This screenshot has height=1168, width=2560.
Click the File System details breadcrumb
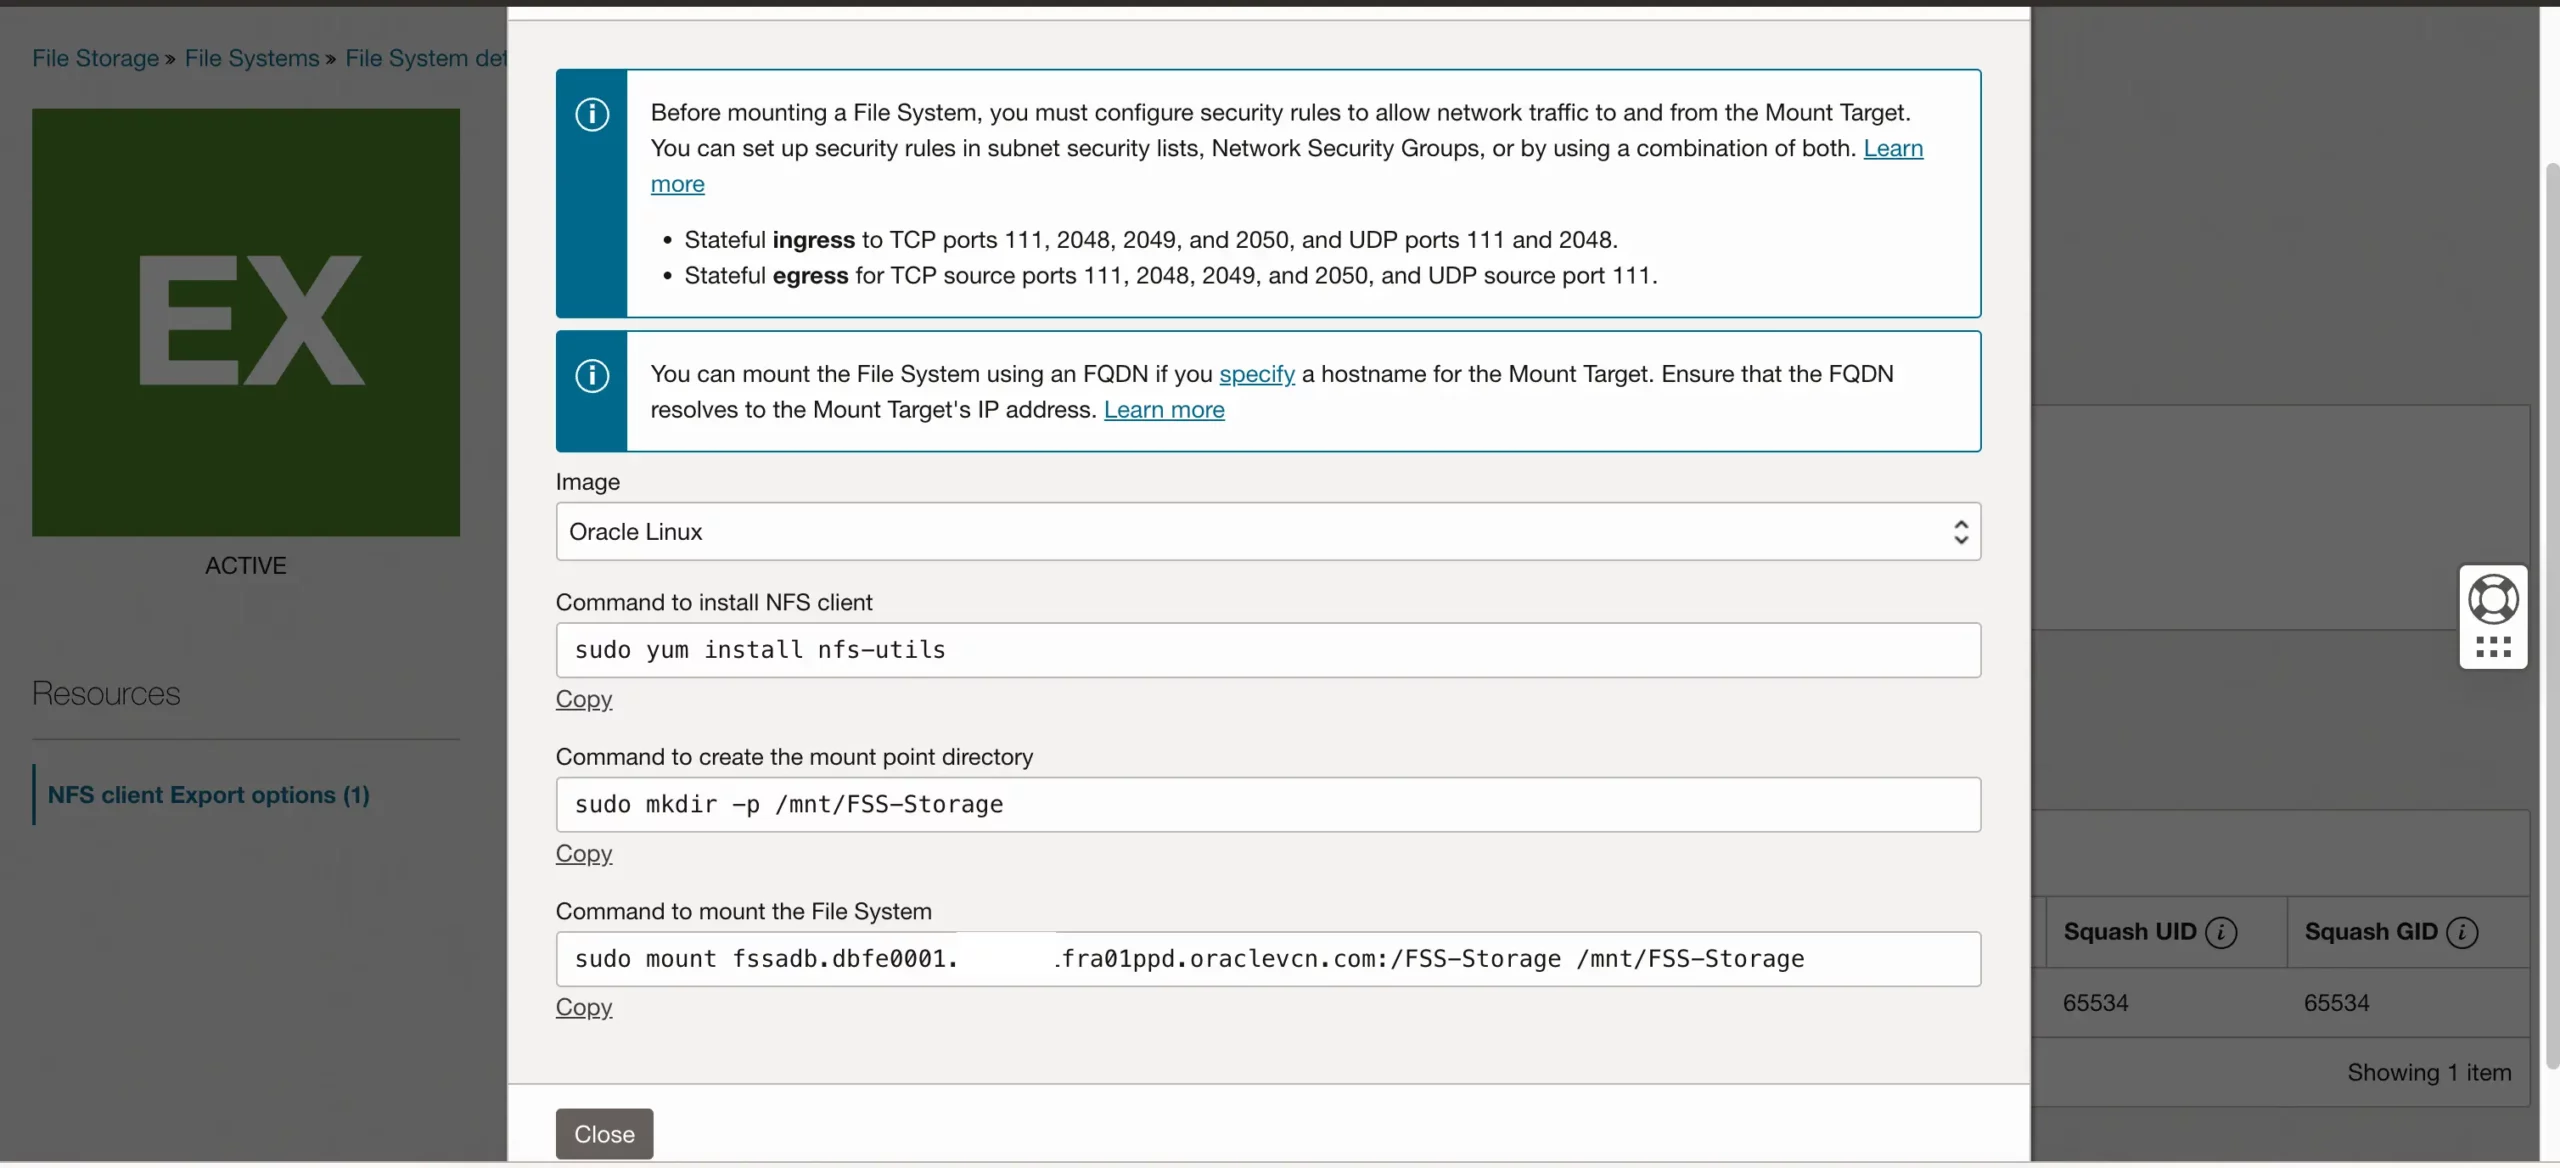click(426, 58)
